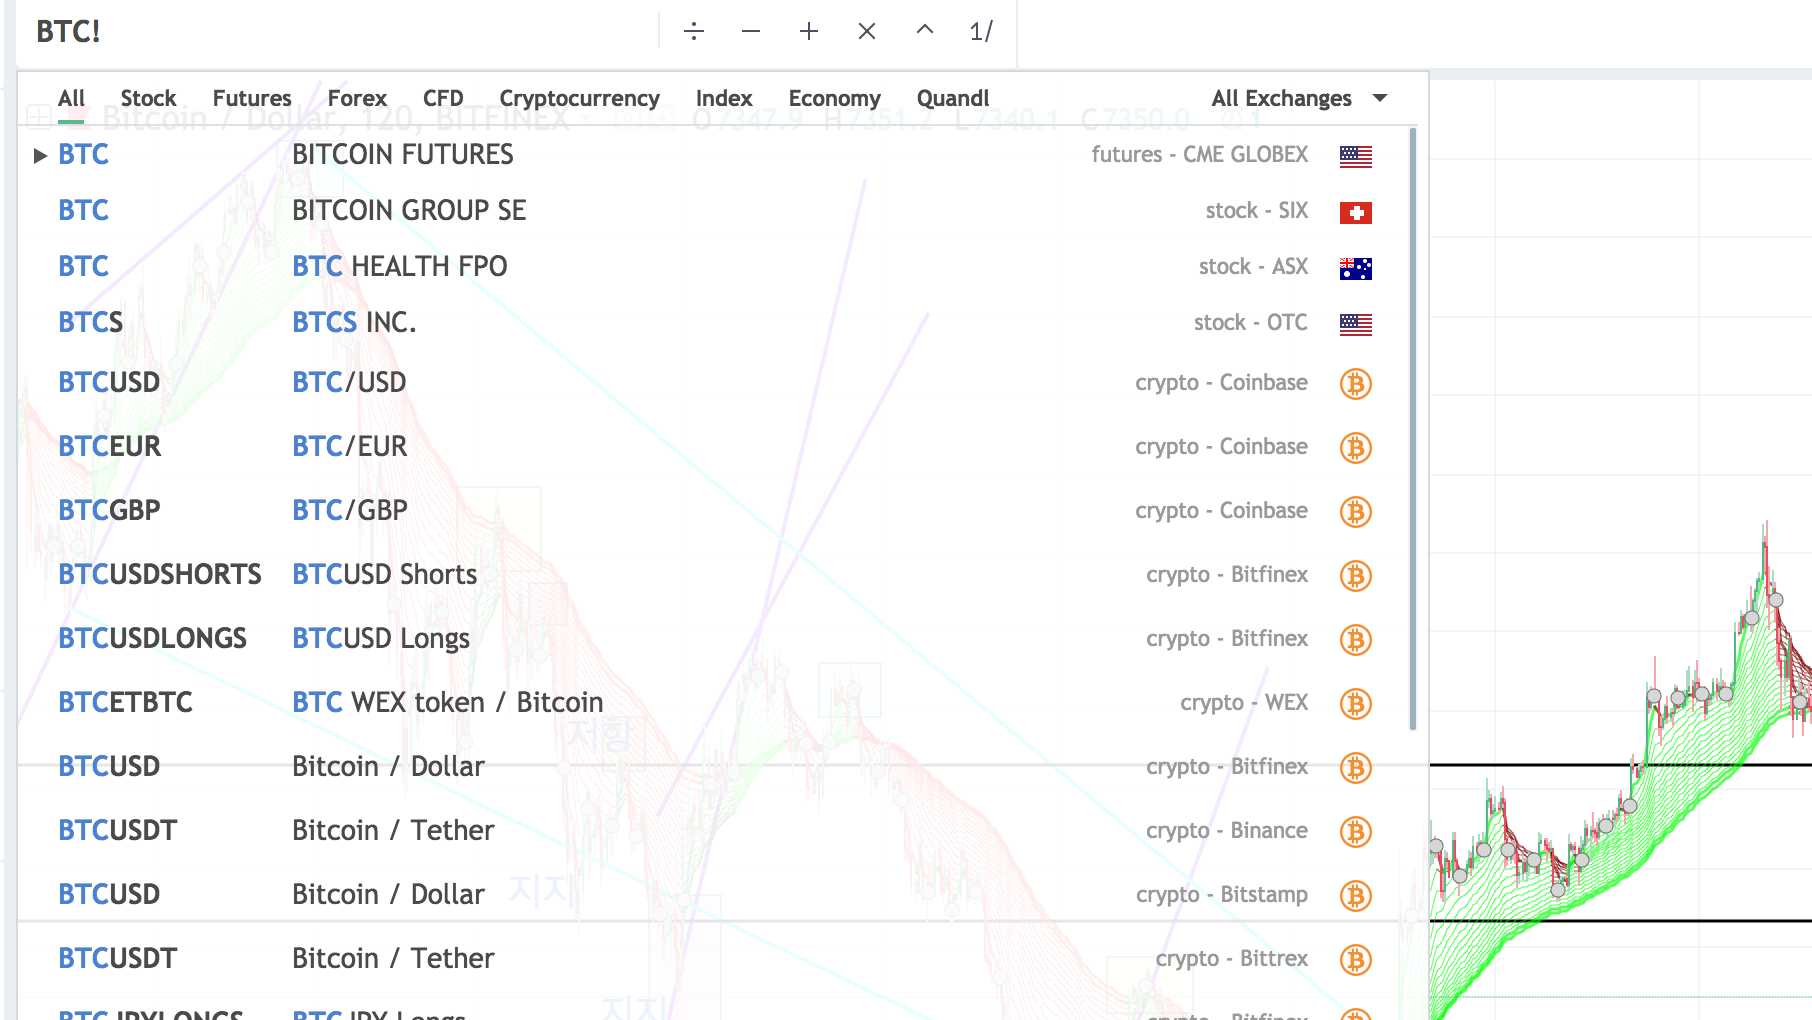Click bitcoin icon on WEX token row
Viewport: 1812px width, 1020px height.
1356,704
